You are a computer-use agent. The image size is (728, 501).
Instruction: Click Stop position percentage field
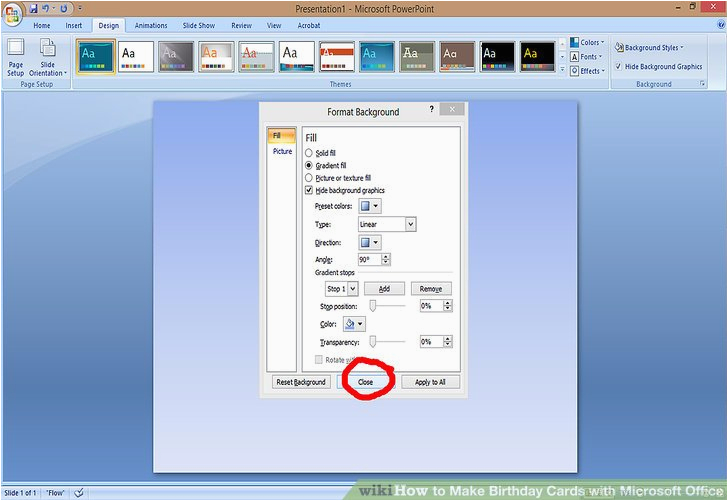(431, 306)
